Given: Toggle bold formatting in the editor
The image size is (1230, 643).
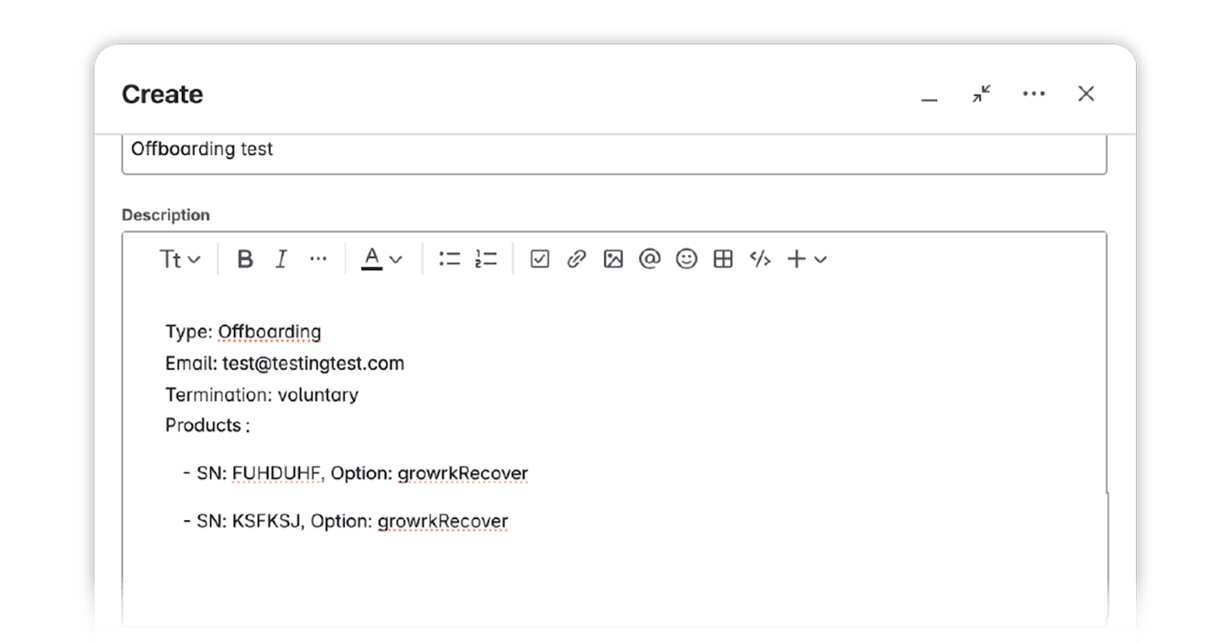Looking at the screenshot, I should click(243, 259).
